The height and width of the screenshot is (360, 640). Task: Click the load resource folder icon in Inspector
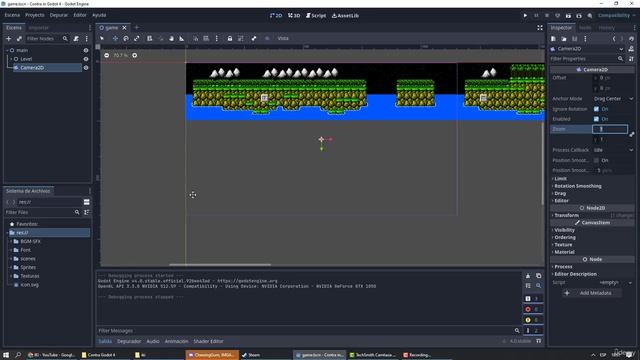point(564,39)
